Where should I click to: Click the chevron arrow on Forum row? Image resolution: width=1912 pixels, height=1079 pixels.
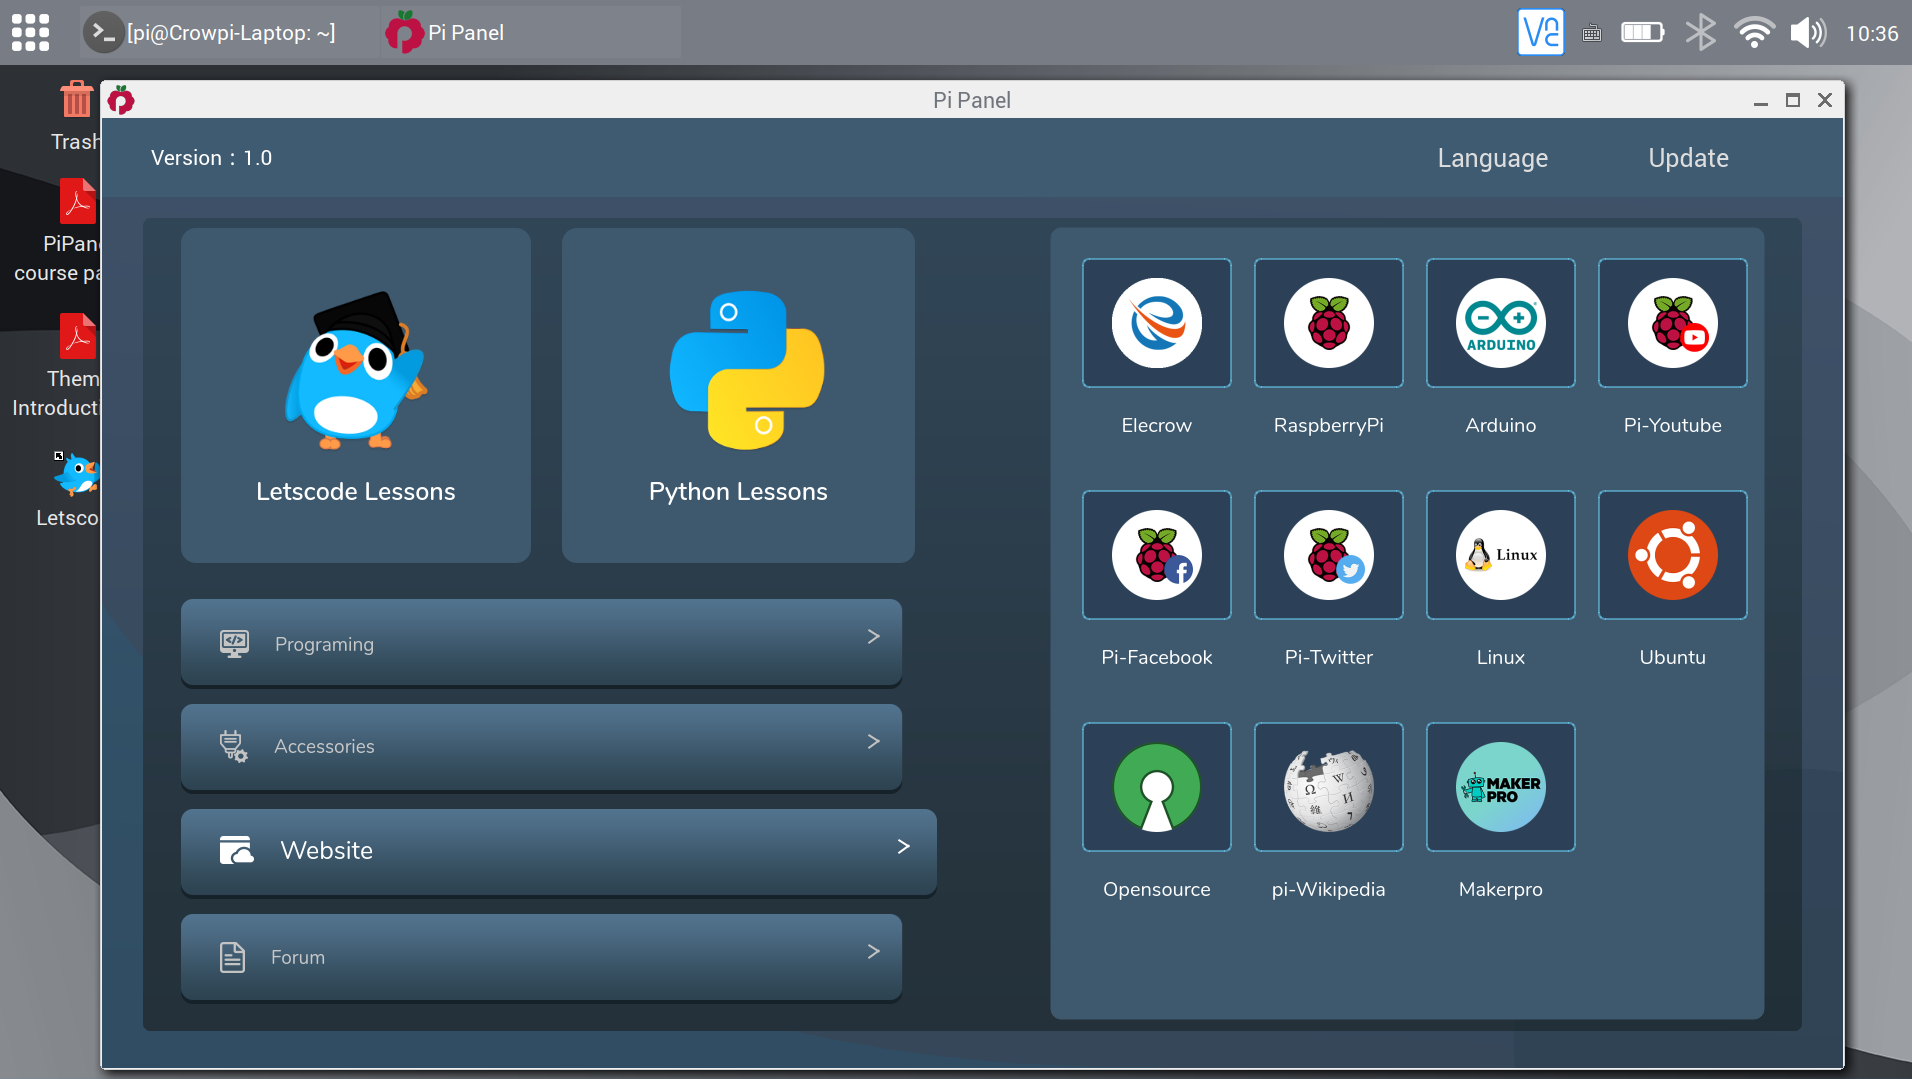tap(873, 951)
